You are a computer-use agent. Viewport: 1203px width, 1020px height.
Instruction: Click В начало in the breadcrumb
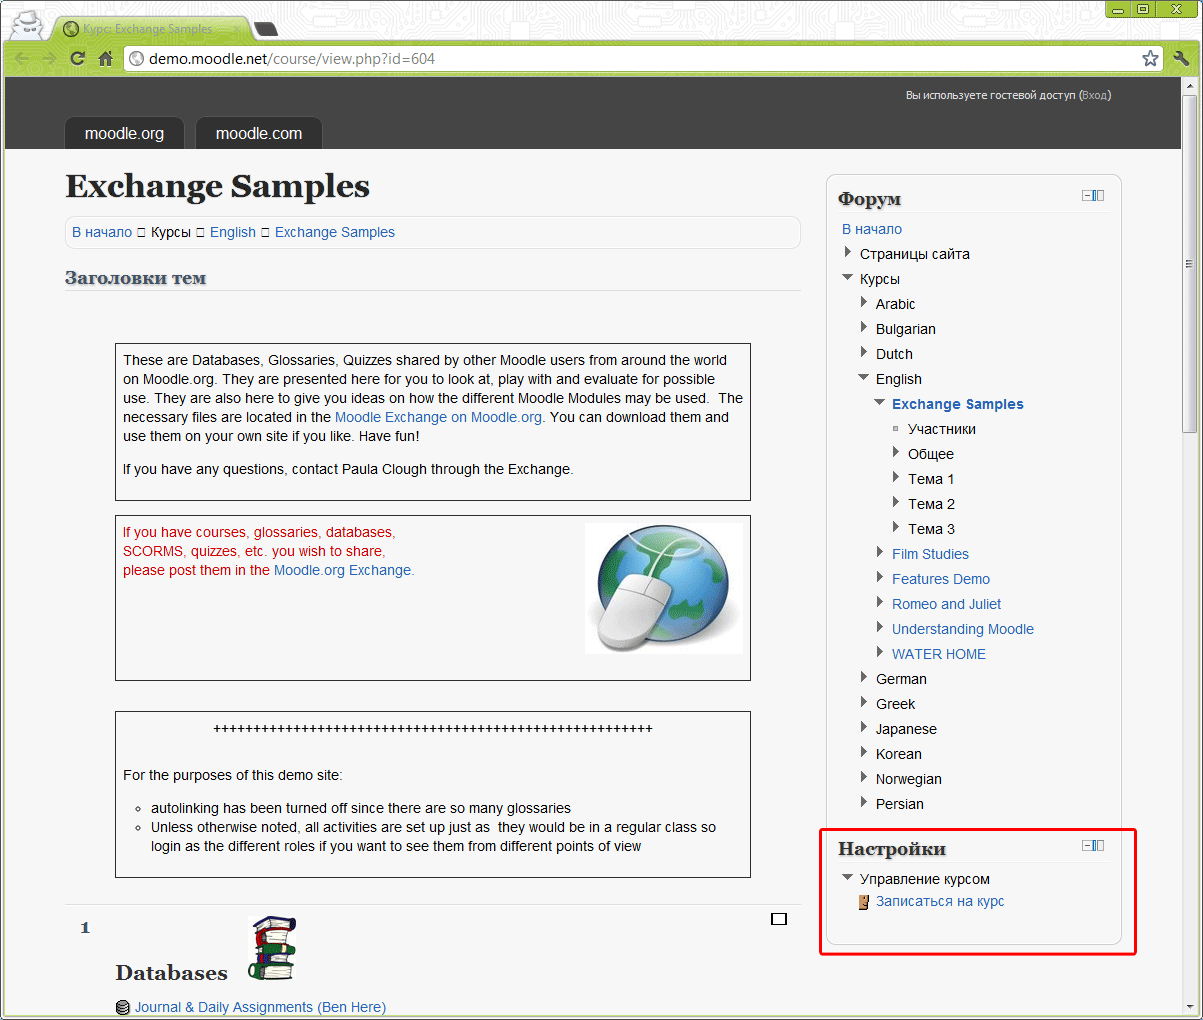click(102, 232)
